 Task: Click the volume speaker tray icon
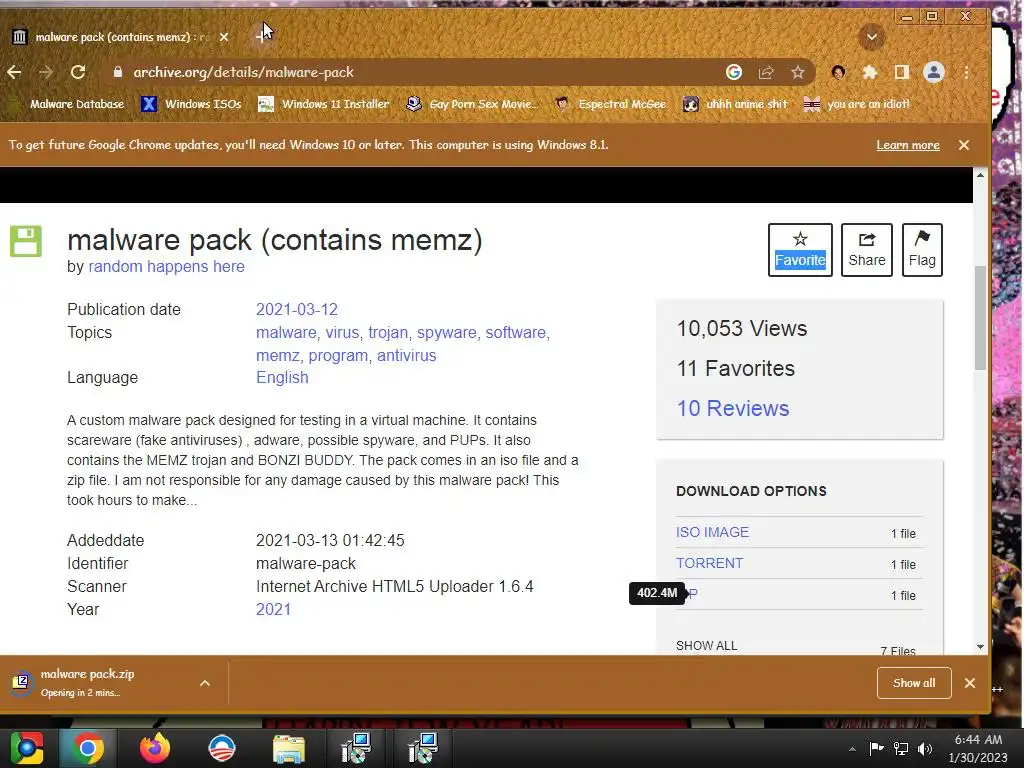click(925, 749)
